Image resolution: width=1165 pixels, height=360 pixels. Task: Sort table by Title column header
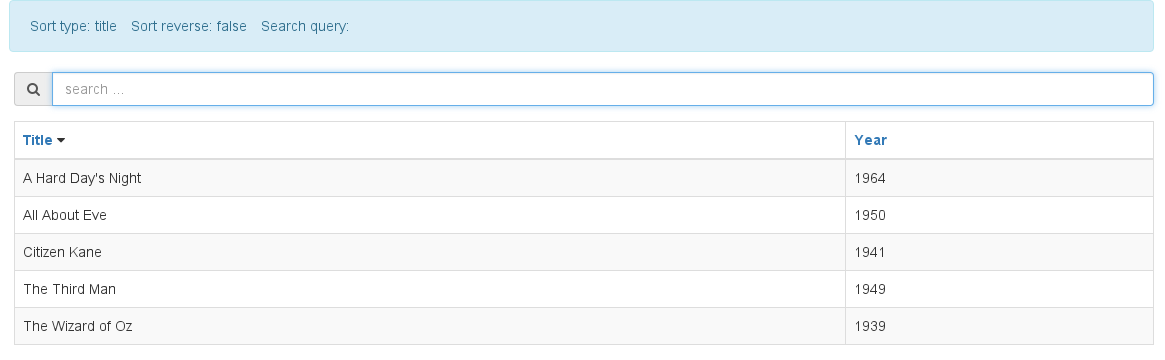click(x=38, y=140)
